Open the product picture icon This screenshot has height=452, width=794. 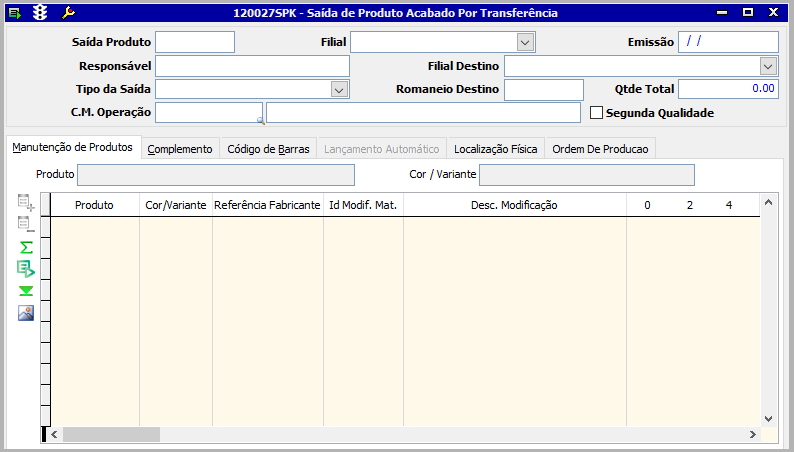[x=26, y=313]
